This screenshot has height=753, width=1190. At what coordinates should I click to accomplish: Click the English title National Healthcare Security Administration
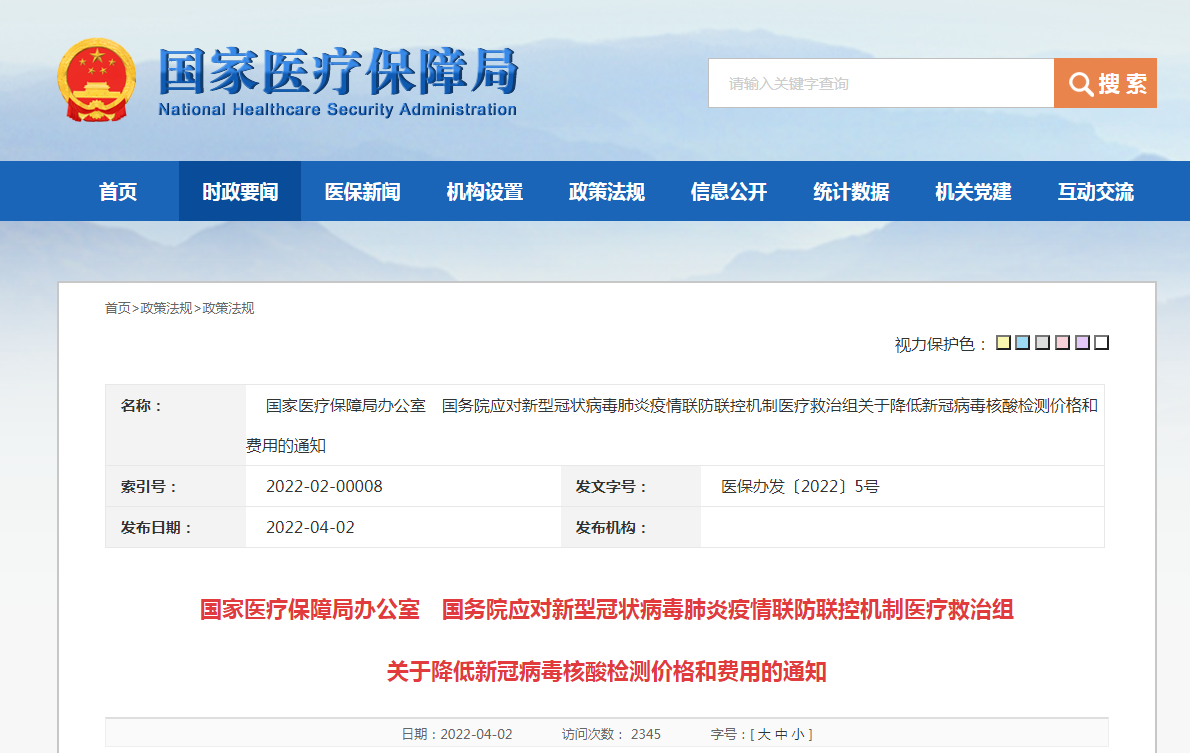(338, 109)
